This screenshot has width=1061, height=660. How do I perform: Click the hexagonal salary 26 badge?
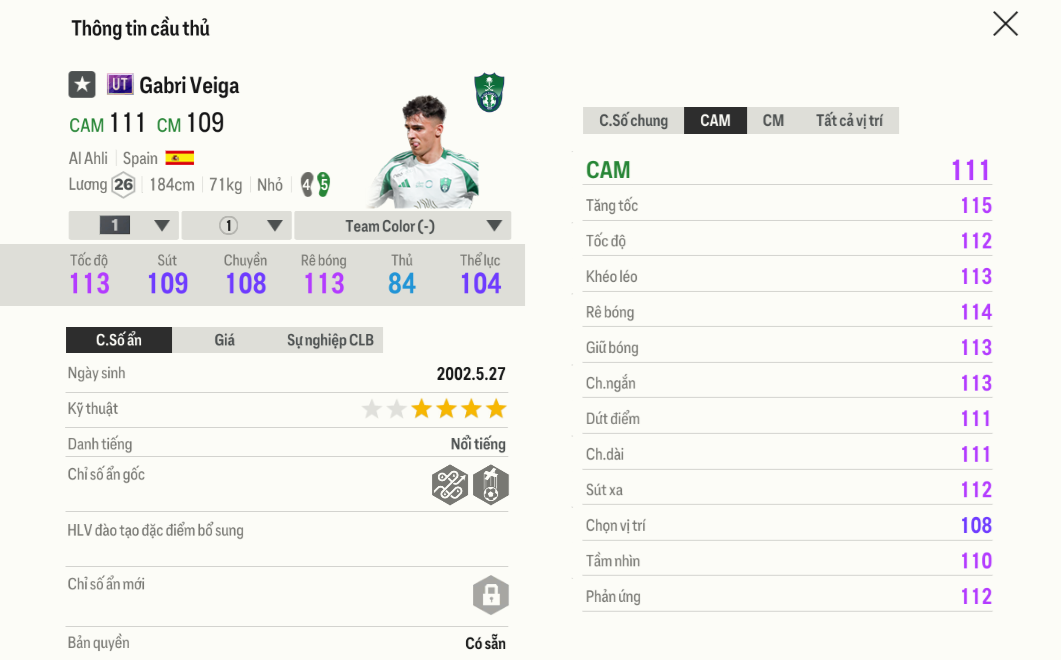coord(123,185)
